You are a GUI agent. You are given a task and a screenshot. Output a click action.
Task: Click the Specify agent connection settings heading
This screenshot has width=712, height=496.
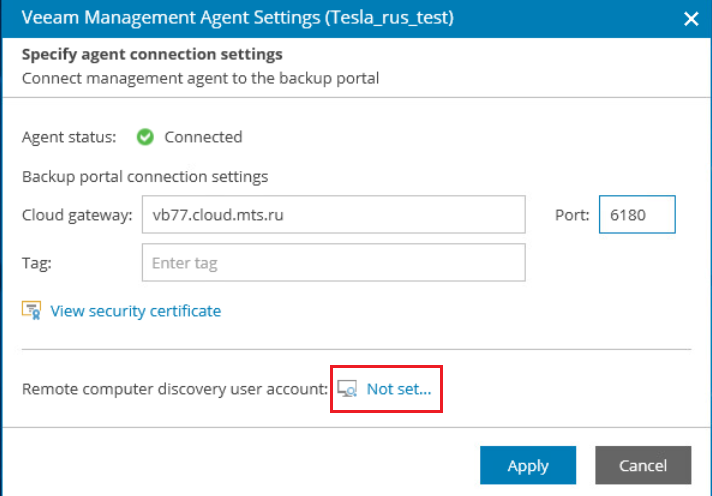coord(152,54)
